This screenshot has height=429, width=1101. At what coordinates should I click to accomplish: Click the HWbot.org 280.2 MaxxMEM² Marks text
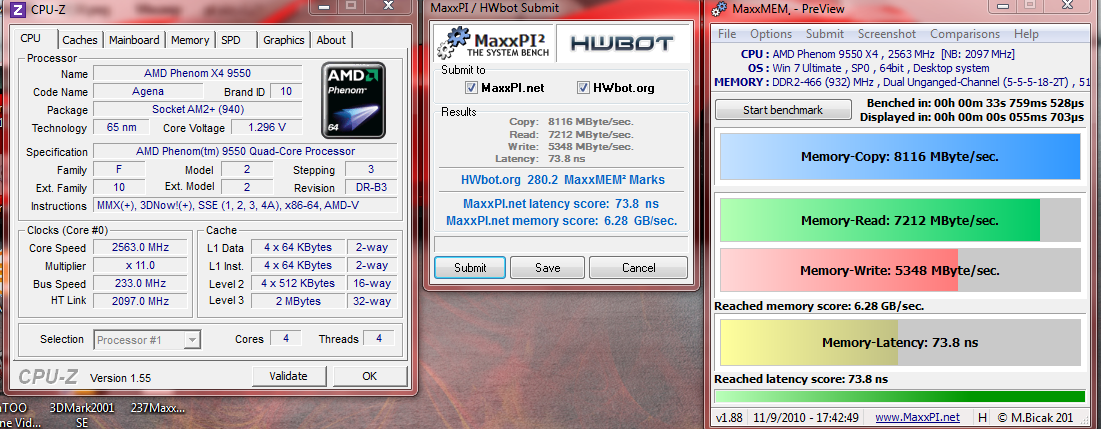pos(562,180)
